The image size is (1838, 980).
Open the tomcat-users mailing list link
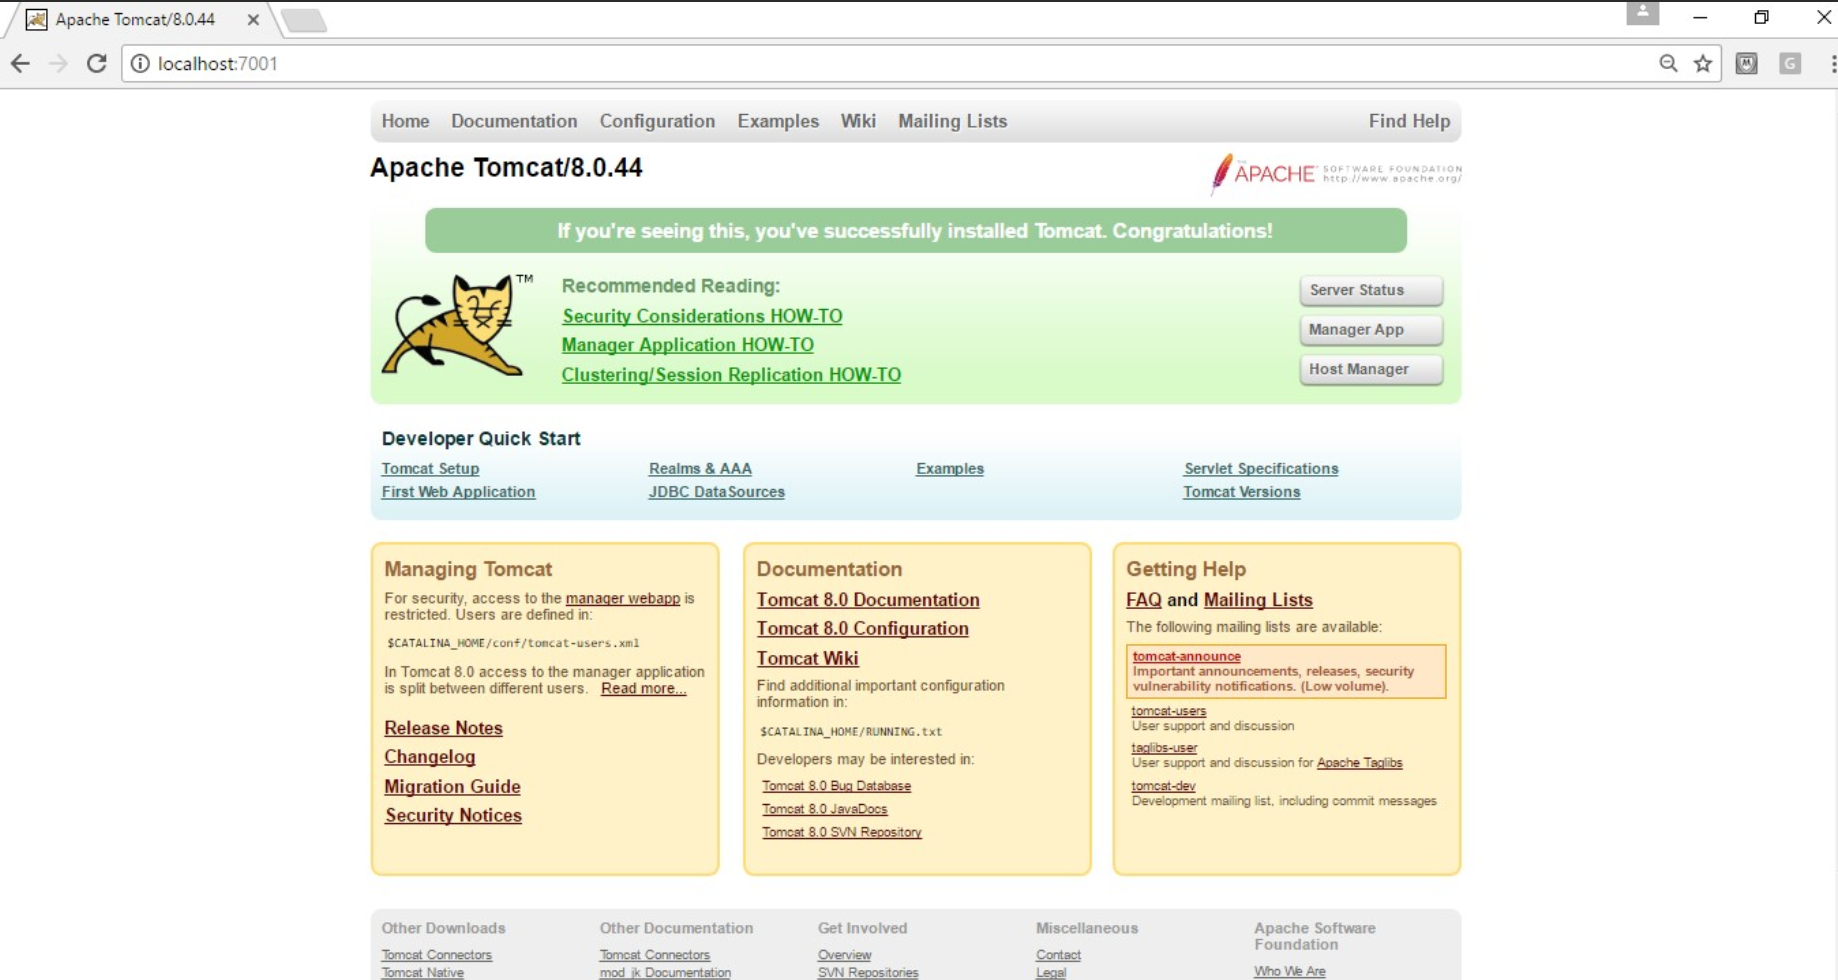click(x=1169, y=711)
